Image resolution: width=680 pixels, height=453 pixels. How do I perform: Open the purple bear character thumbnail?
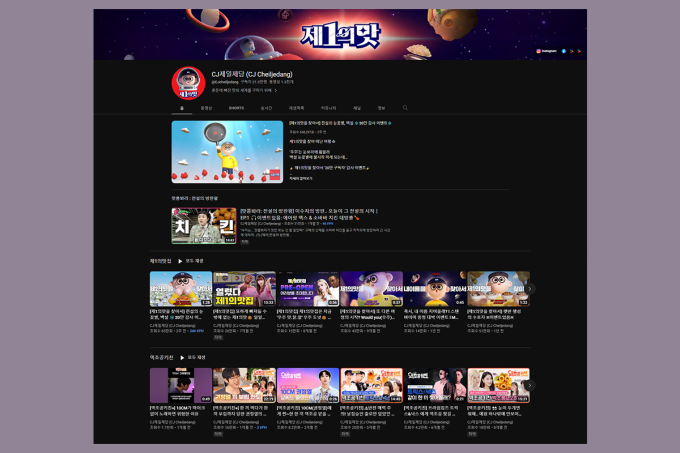coord(372,289)
